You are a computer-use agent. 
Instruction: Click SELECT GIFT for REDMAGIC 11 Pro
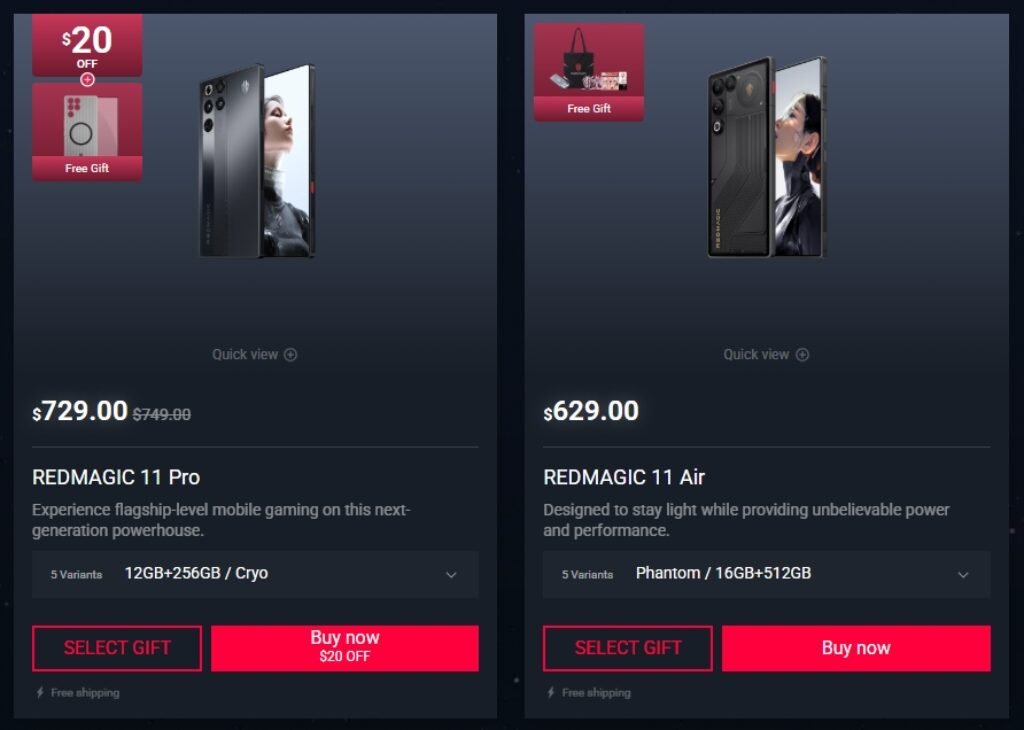[x=117, y=648]
